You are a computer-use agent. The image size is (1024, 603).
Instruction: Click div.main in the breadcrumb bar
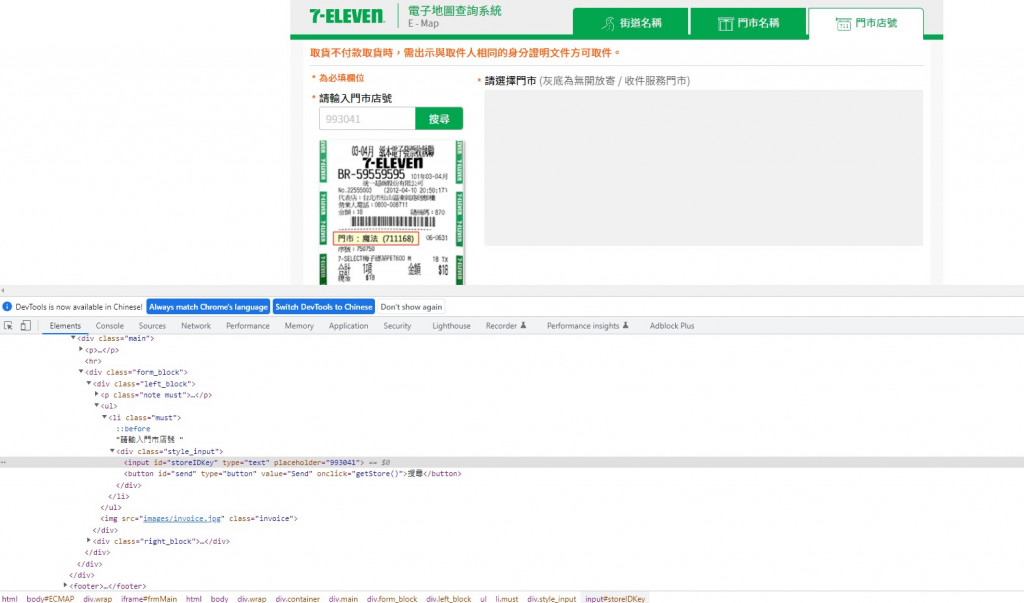coord(344,598)
